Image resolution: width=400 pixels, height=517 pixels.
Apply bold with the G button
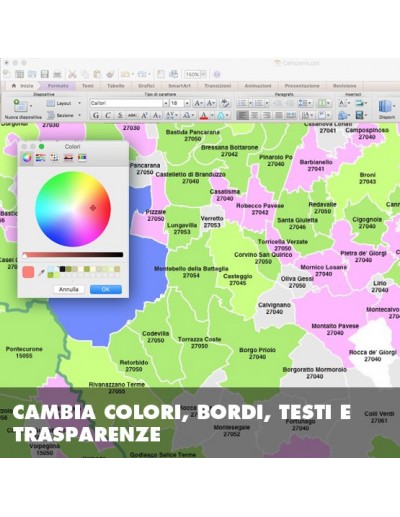click(x=96, y=115)
